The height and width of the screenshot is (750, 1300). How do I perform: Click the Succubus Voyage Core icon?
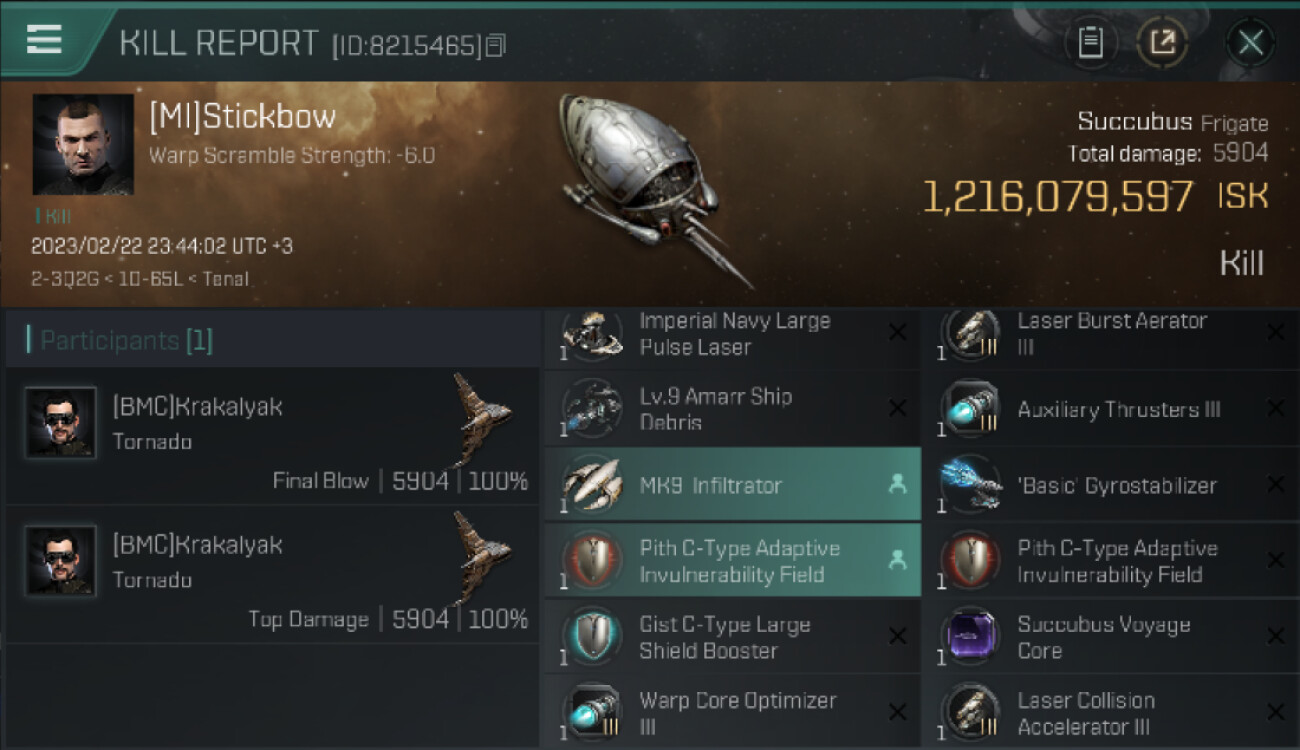click(970, 637)
